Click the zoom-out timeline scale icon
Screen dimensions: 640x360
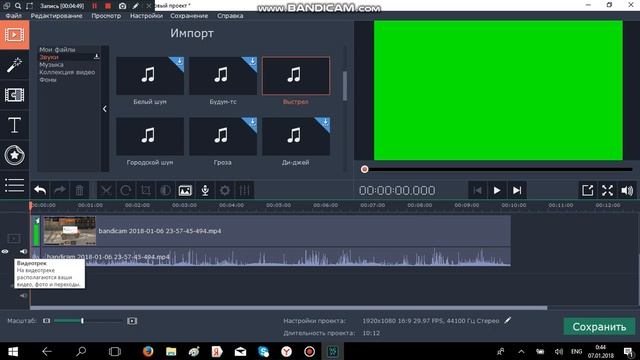pos(47,321)
